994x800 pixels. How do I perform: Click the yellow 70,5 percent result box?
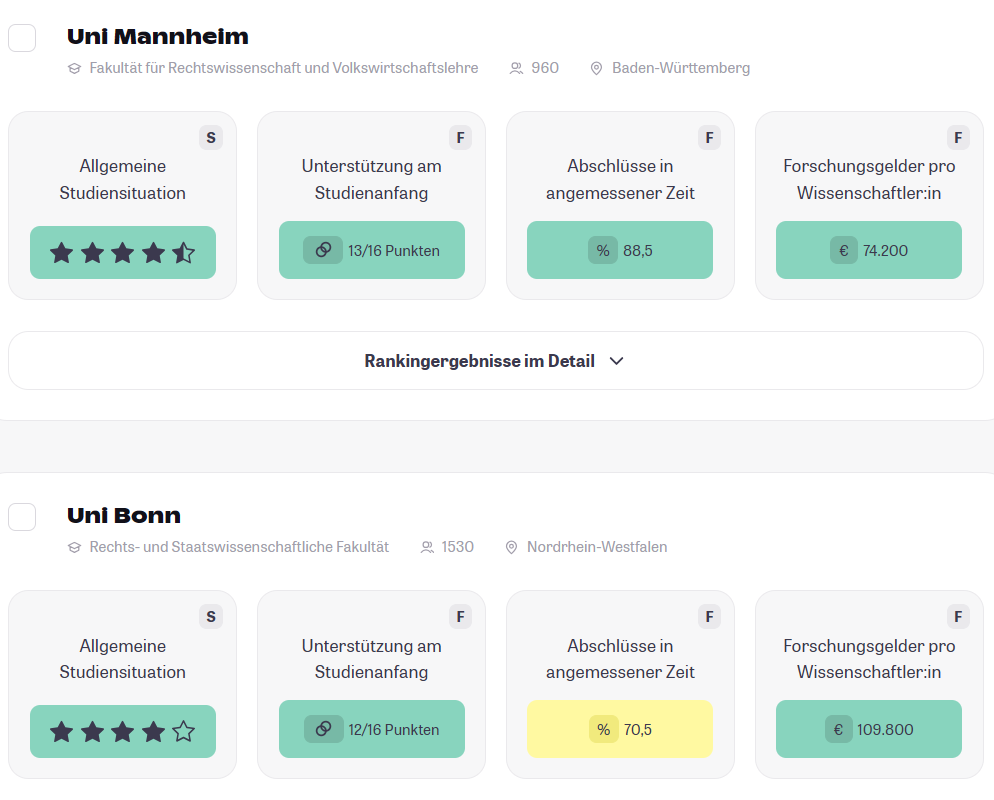(619, 729)
